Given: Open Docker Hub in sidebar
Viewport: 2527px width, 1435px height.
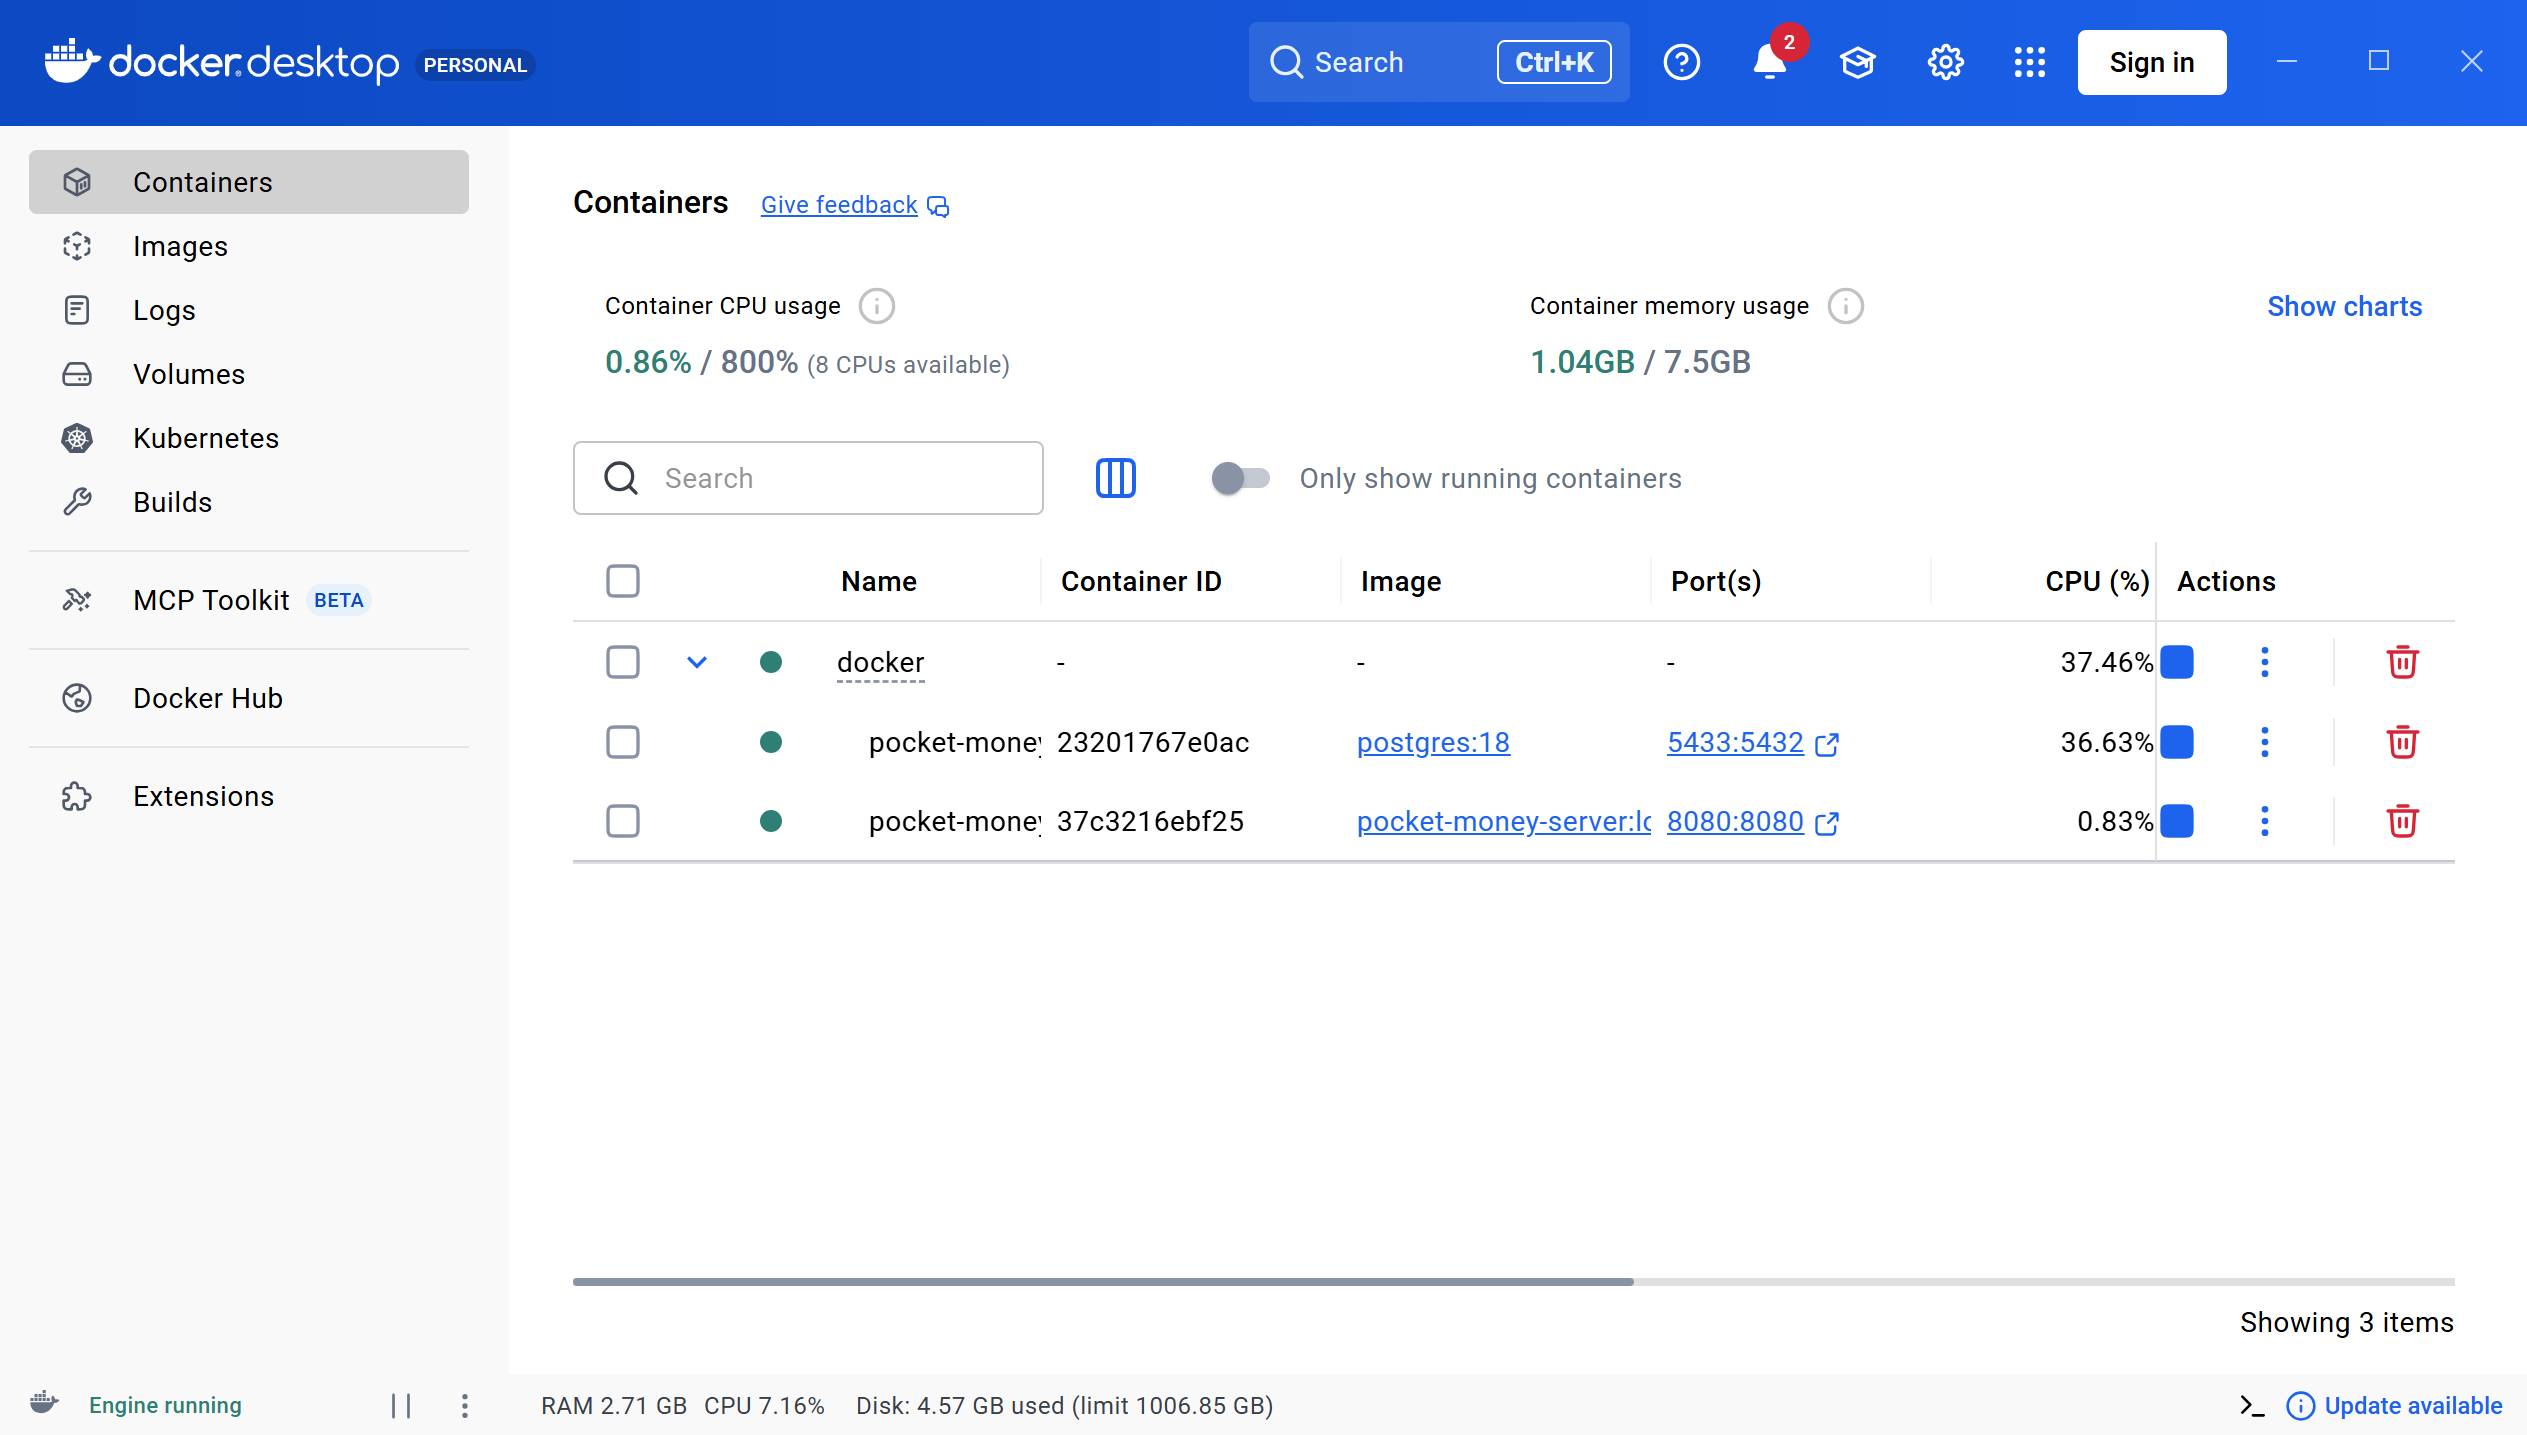Looking at the screenshot, I should click(249, 698).
